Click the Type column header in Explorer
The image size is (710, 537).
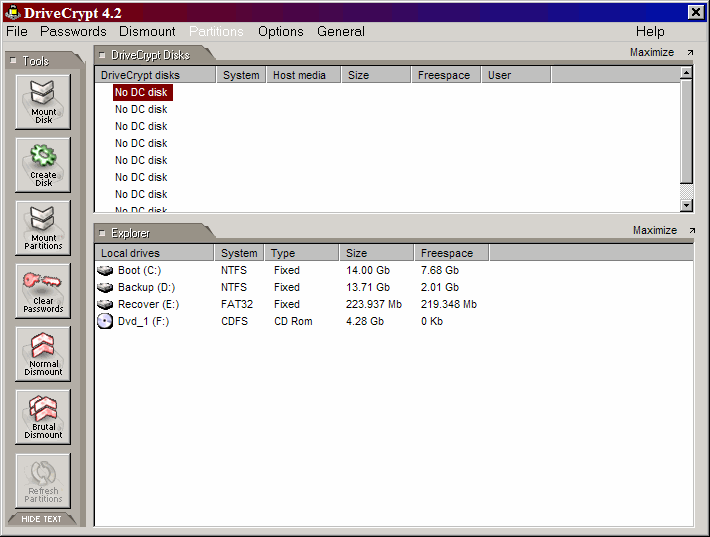point(302,253)
